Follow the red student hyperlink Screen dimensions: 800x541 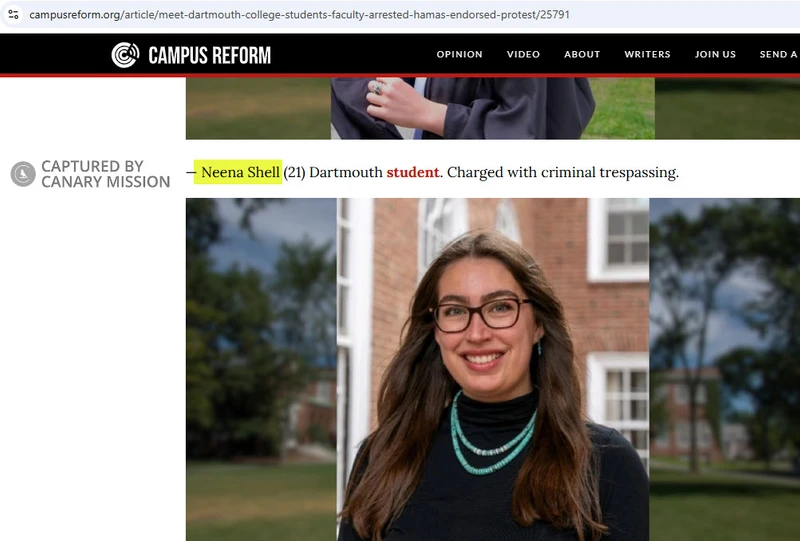point(412,172)
